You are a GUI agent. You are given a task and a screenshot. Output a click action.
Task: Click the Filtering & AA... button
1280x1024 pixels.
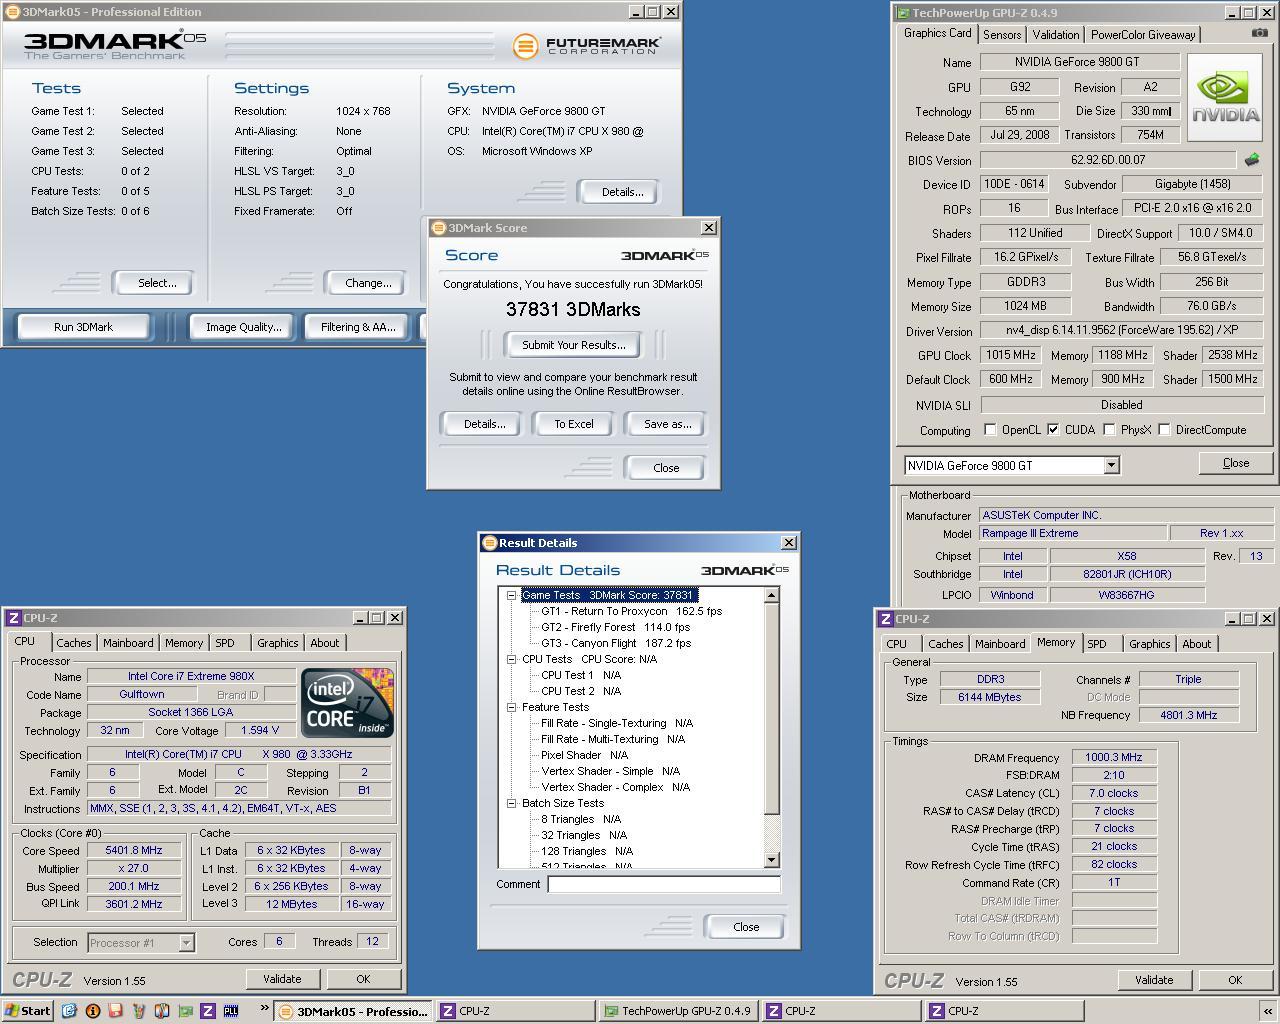coord(358,327)
